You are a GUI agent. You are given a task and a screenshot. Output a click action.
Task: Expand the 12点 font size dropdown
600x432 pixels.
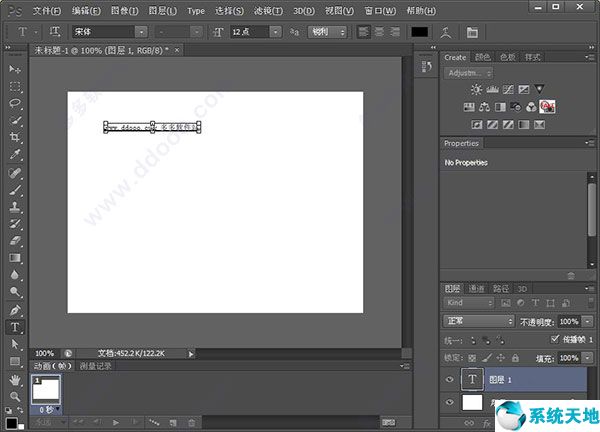pyautogui.click(x=277, y=32)
